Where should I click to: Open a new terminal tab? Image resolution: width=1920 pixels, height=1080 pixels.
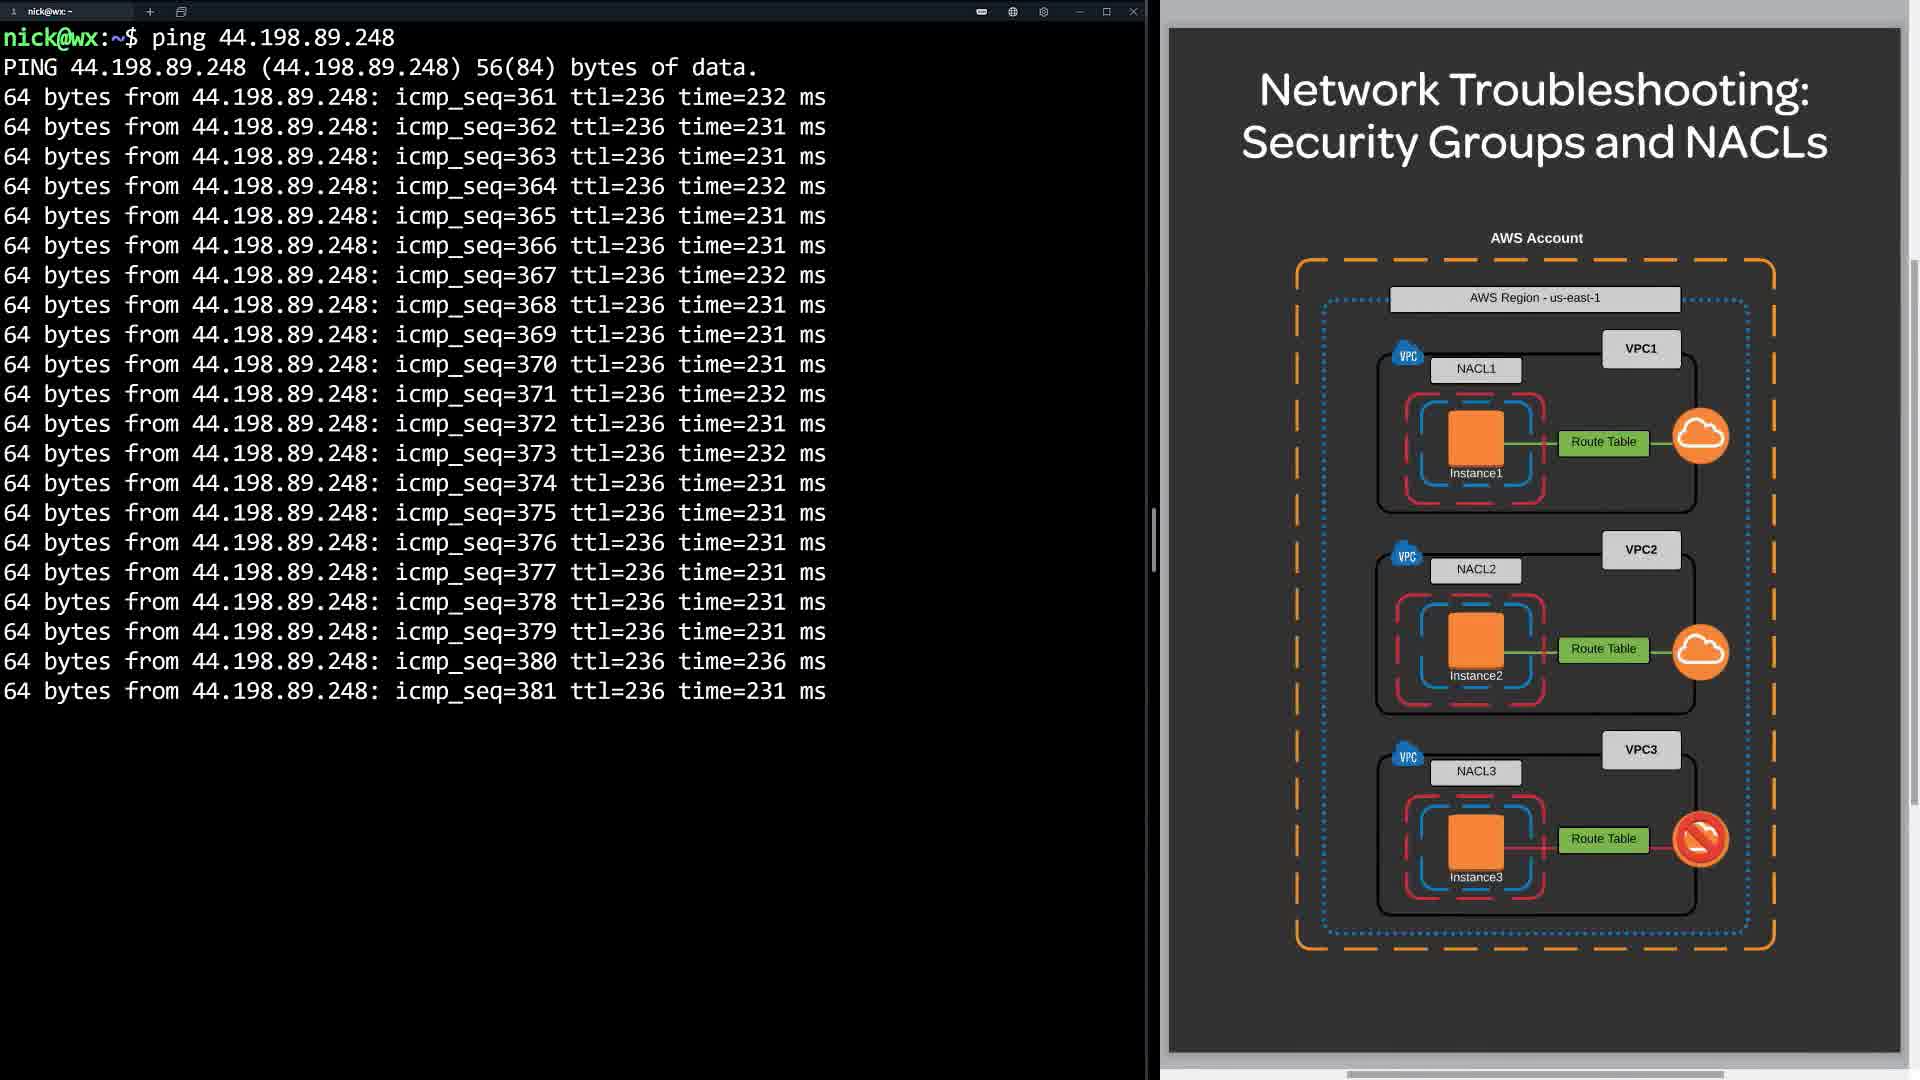click(150, 12)
